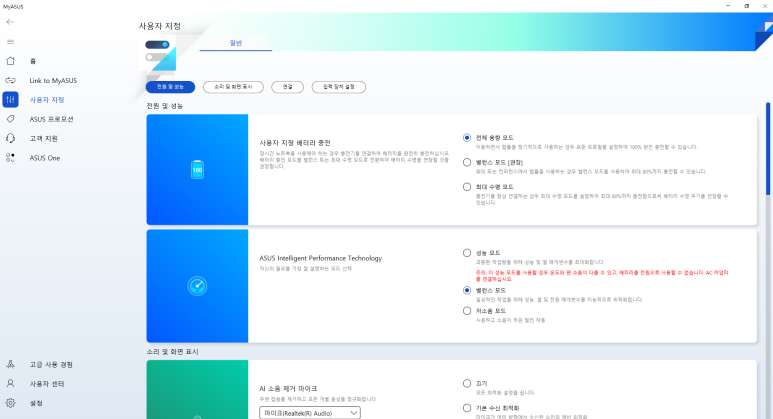This screenshot has width=773, height=419.
Task: Select 끄기 for AI noise-canceling microphone
Action: tap(467, 383)
